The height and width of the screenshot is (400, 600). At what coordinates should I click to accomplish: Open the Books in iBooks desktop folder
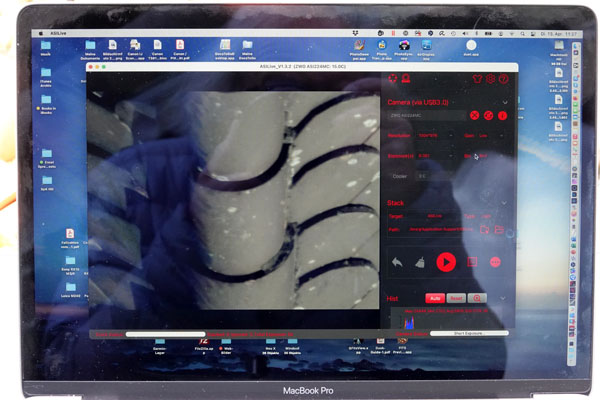point(46,104)
